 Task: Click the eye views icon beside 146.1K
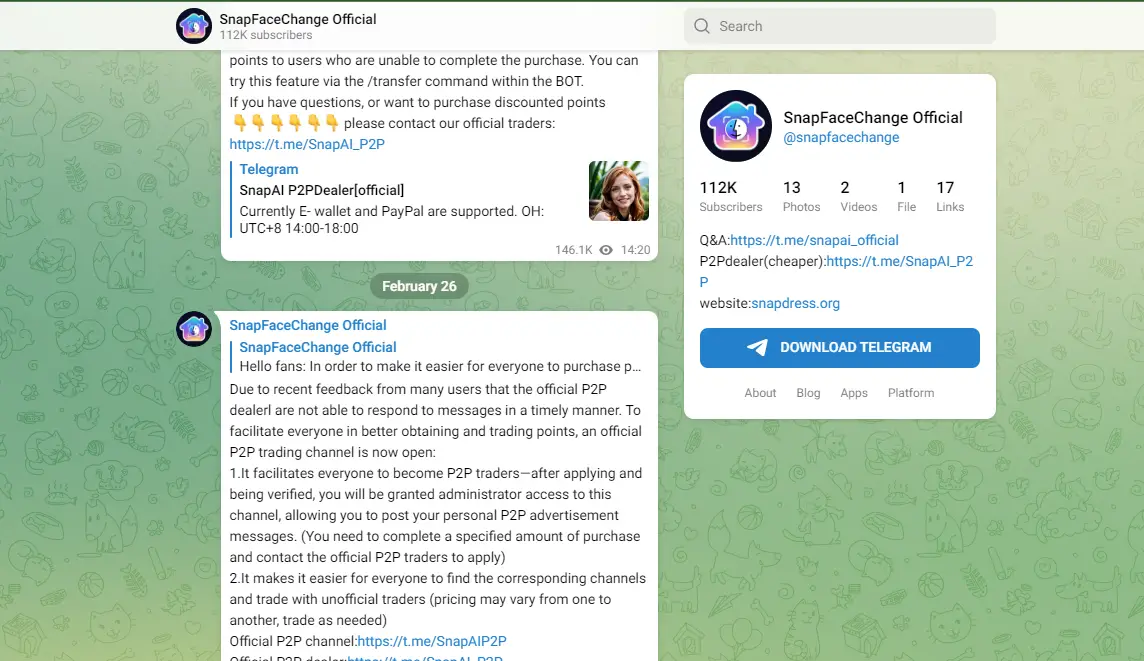(606, 250)
